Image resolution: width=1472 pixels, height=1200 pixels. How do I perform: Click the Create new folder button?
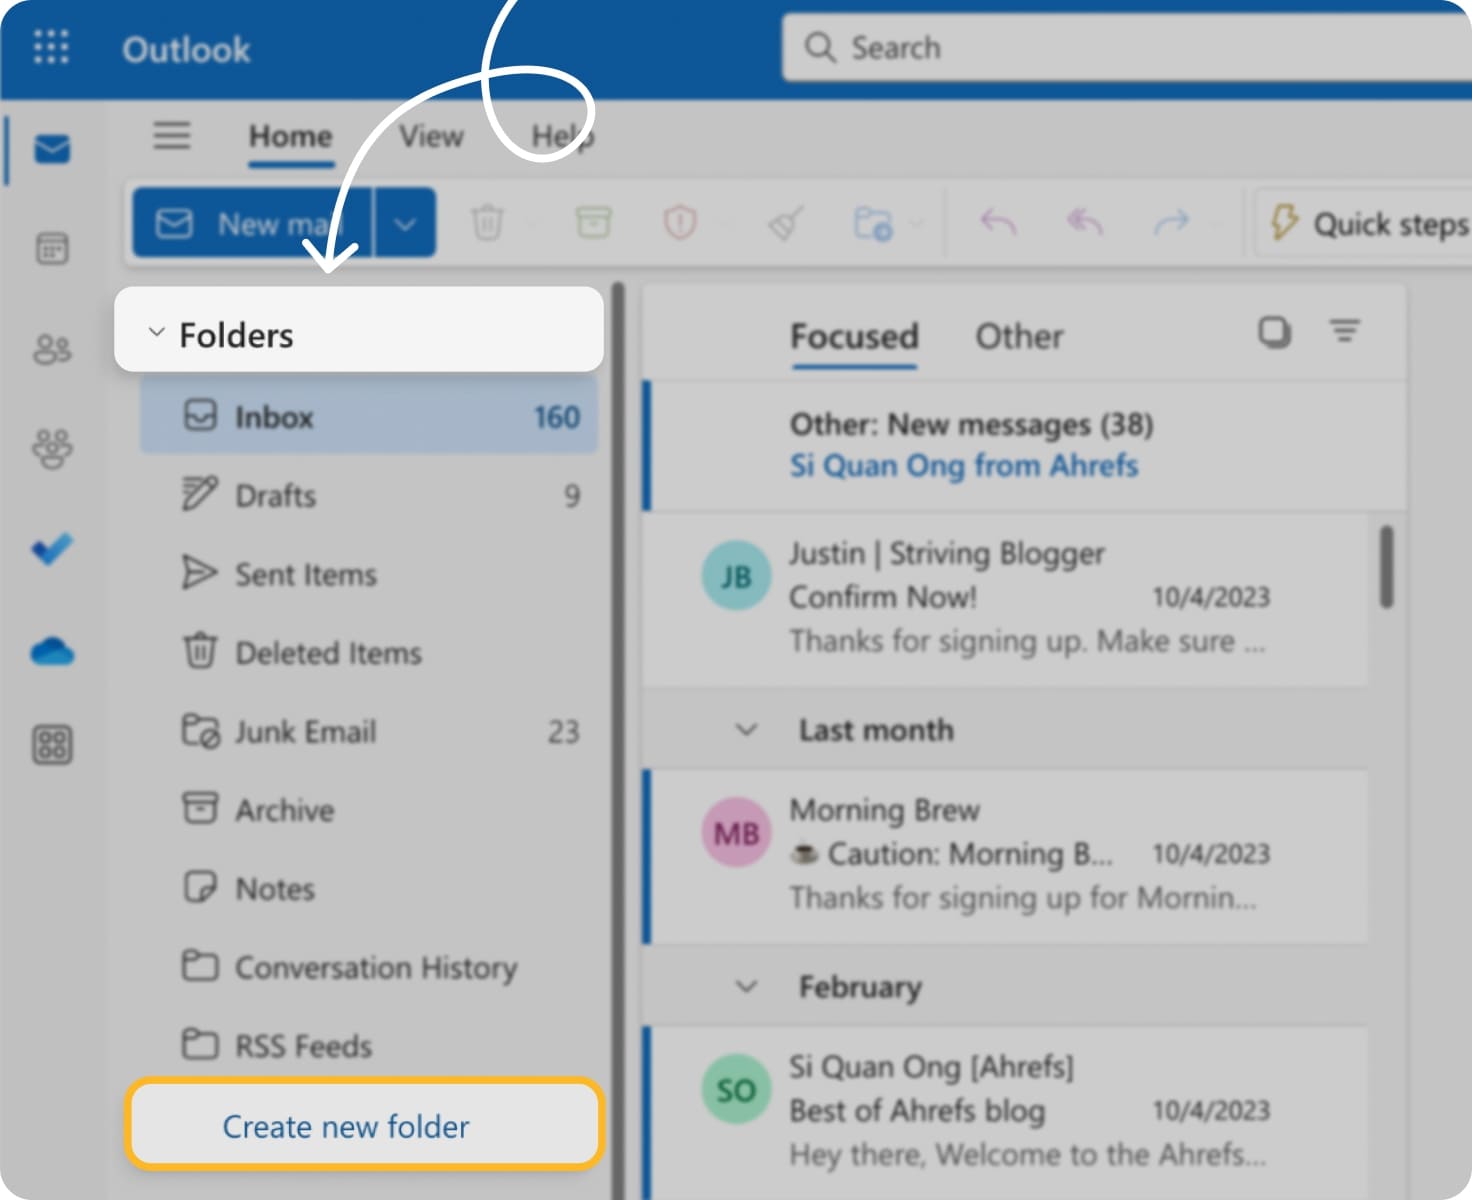345,1126
